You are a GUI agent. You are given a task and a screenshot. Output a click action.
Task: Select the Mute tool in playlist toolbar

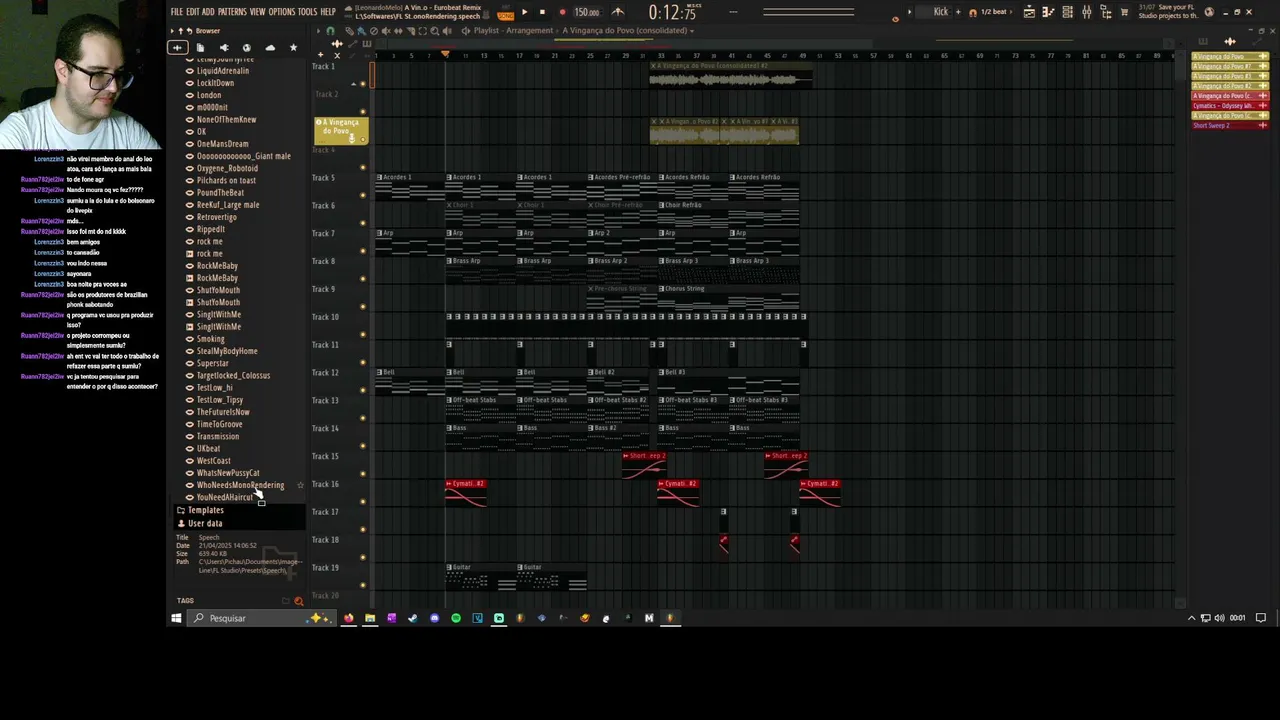click(387, 31)
